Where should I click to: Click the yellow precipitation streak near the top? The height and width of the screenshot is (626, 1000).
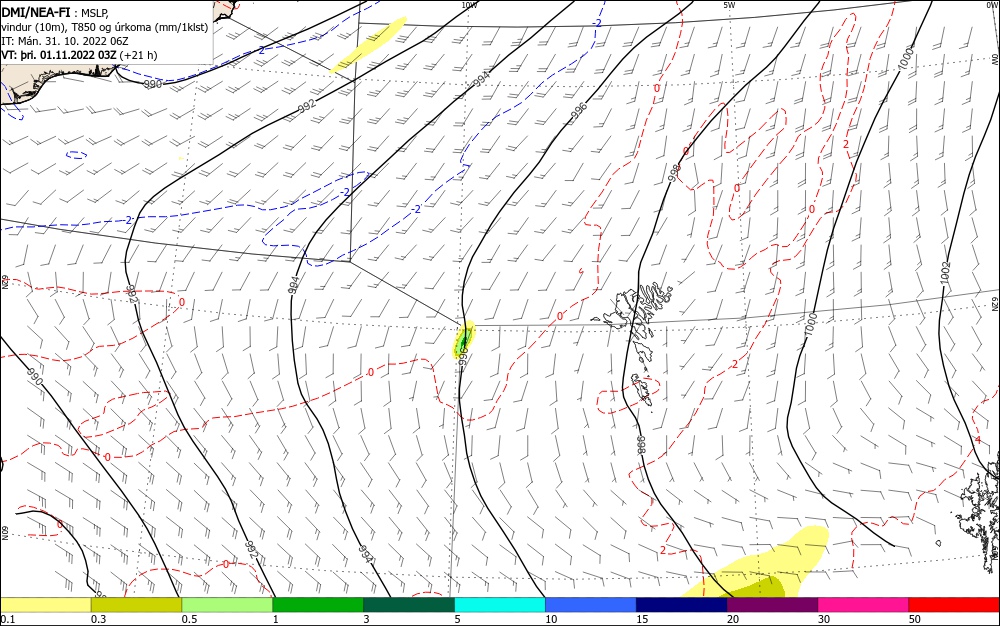pos(368,45)
